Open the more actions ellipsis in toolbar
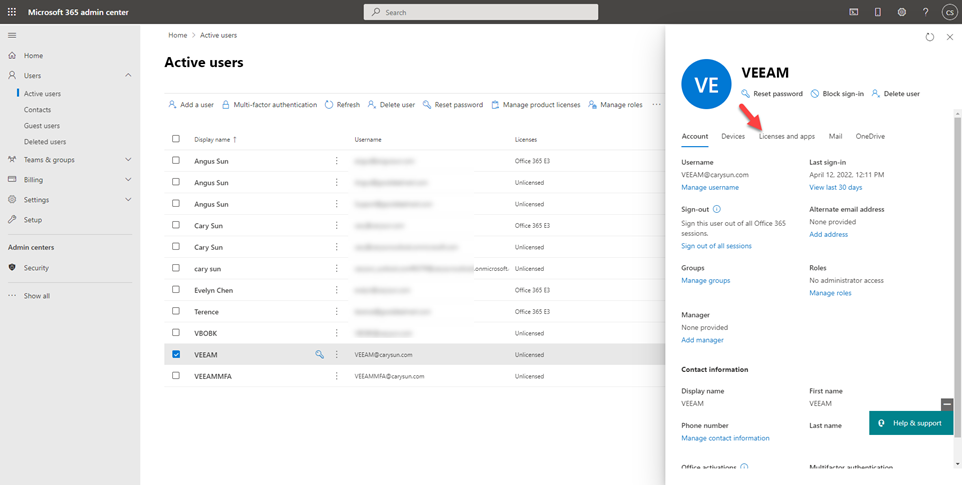Screen dimensions: 962x485 [656, 105]
